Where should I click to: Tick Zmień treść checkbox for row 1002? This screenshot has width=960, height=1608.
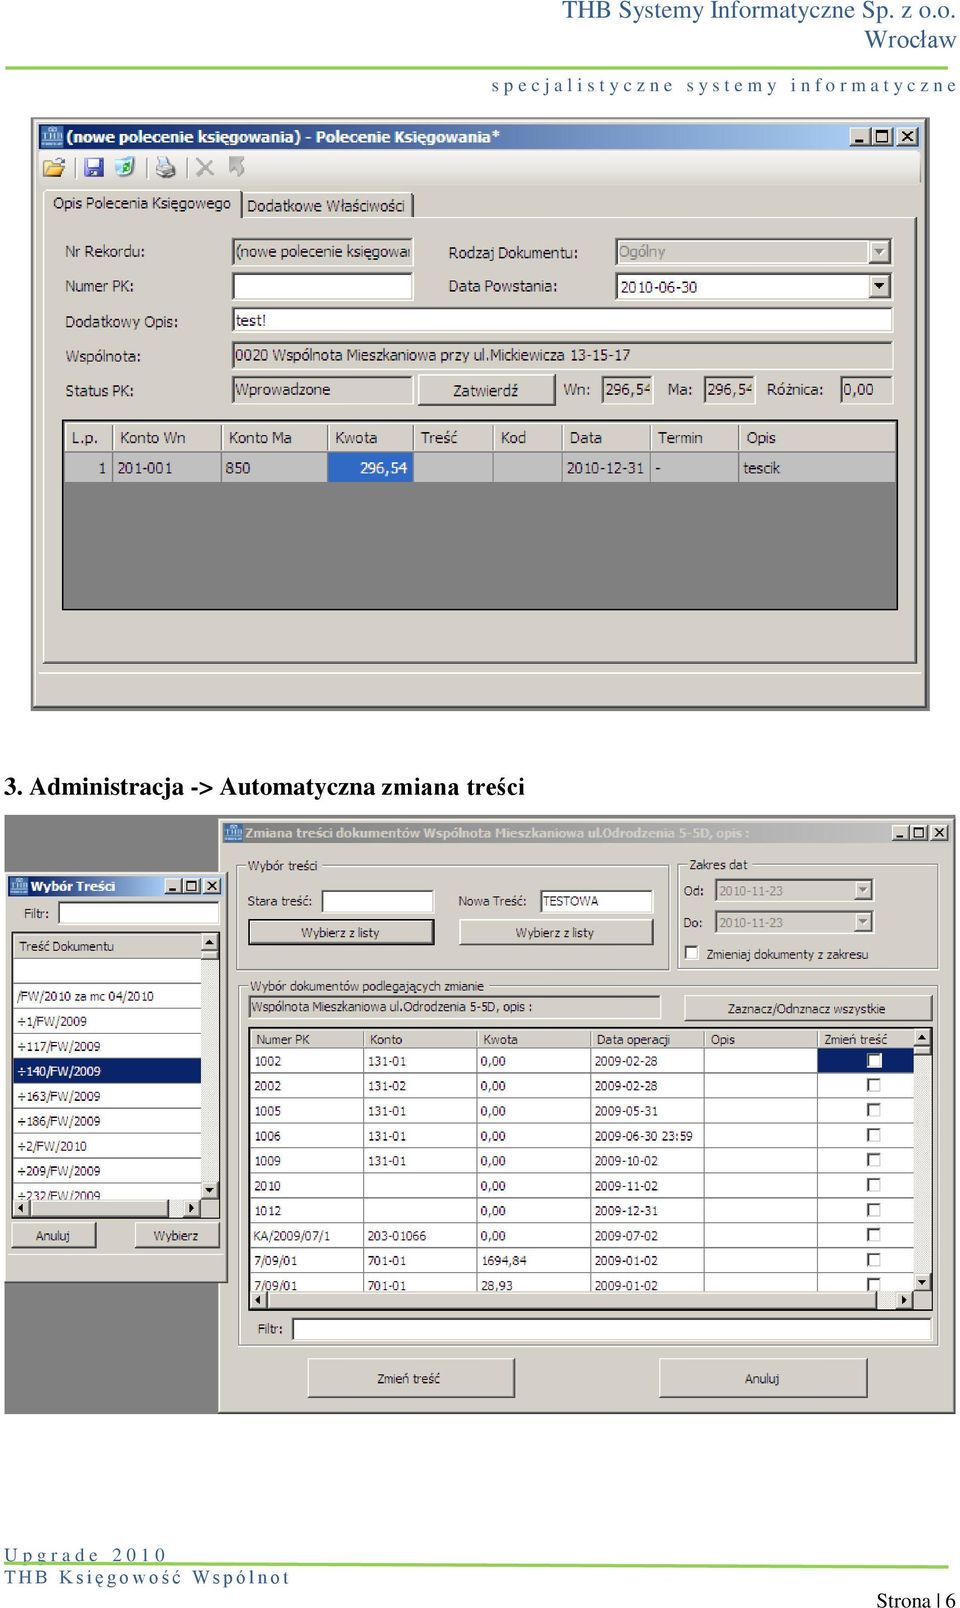[874, 1061]
